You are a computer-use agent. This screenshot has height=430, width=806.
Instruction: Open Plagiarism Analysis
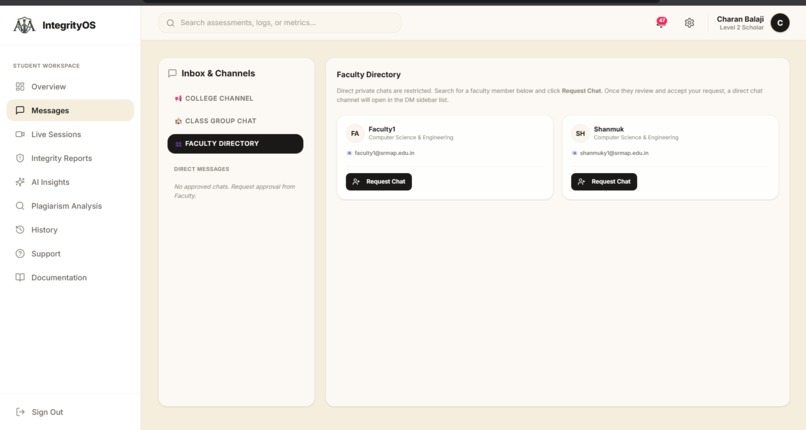point(70,206)
